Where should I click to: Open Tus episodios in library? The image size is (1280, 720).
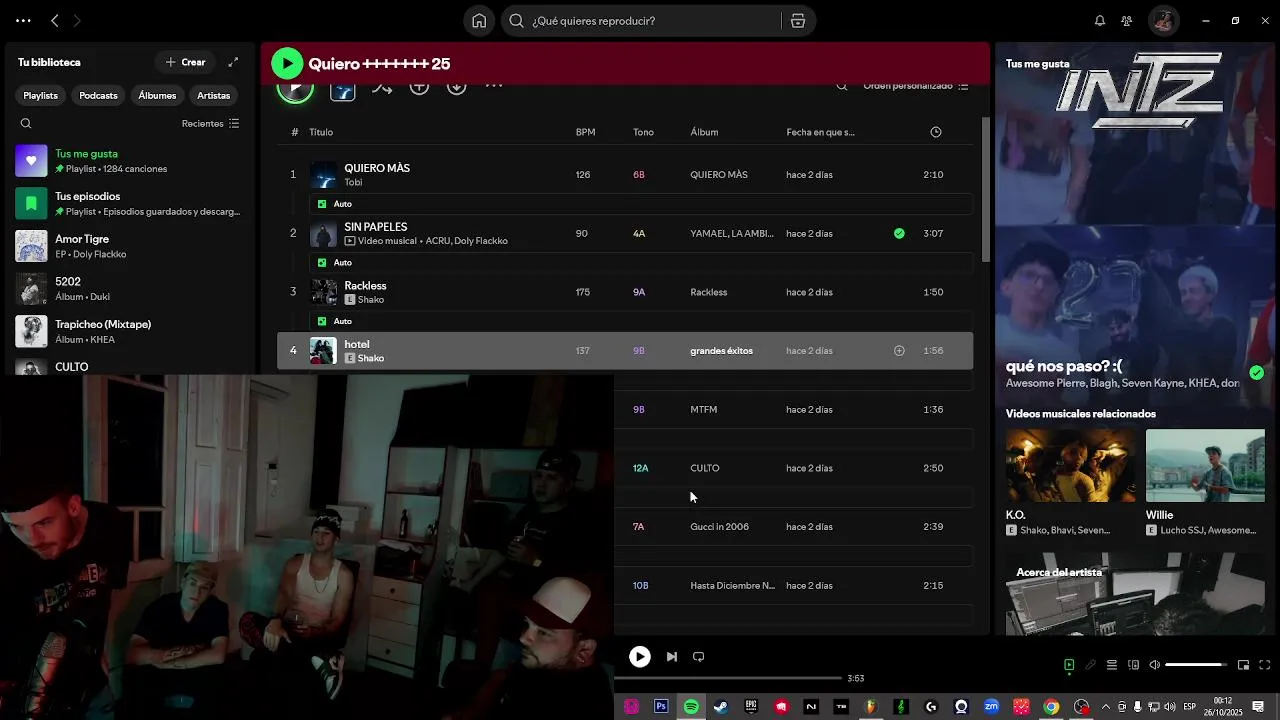[x=128, y=204]
